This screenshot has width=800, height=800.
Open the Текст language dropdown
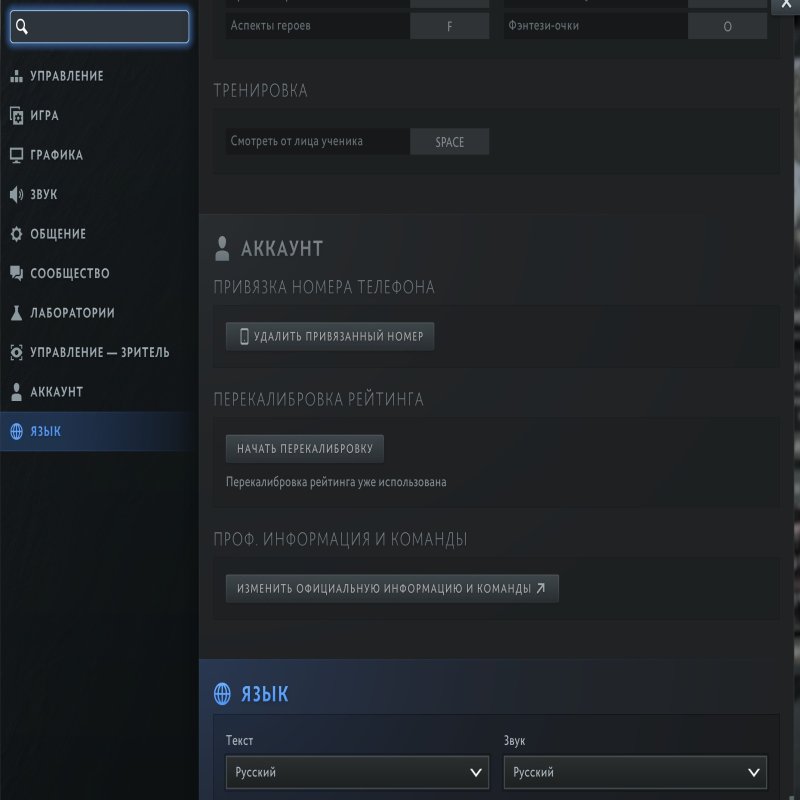point(357,772)
